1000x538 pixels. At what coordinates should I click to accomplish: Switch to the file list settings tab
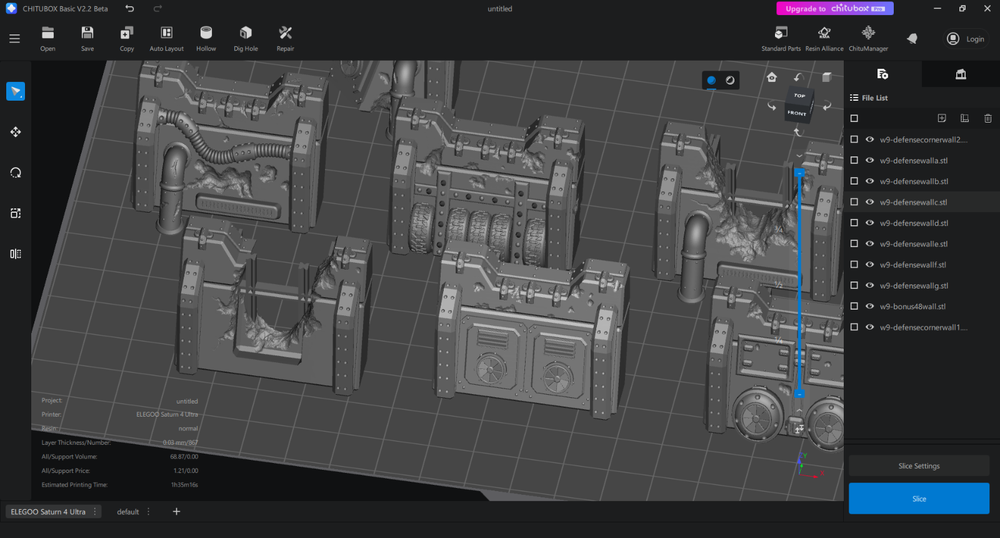click(883, 74)
